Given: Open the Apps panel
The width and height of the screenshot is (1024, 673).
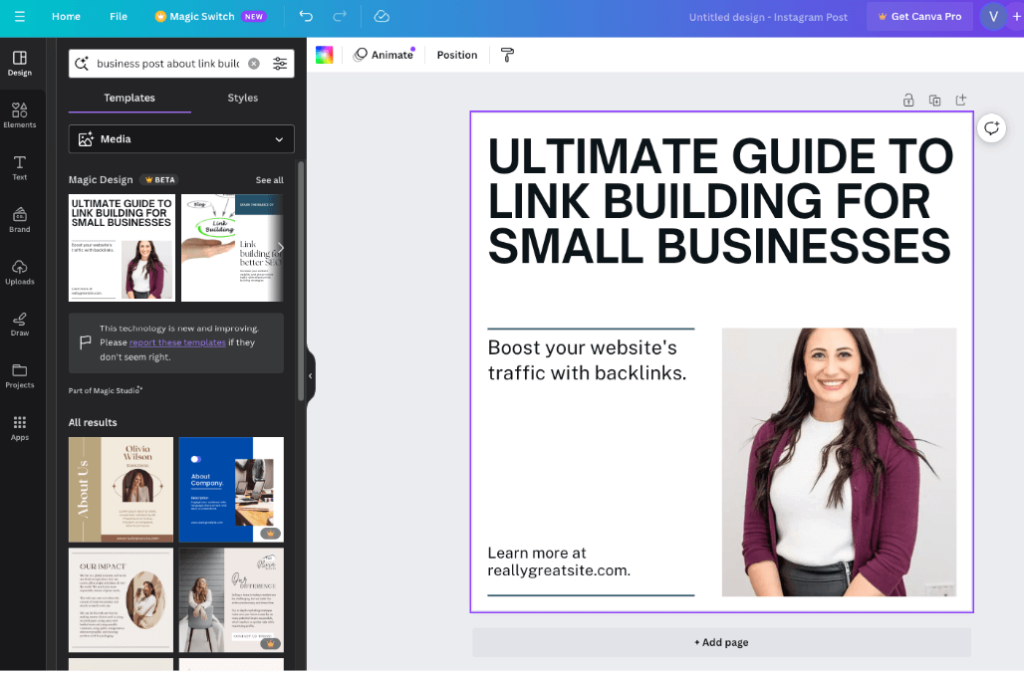Looking at the screenshot, I should point(19,429).
